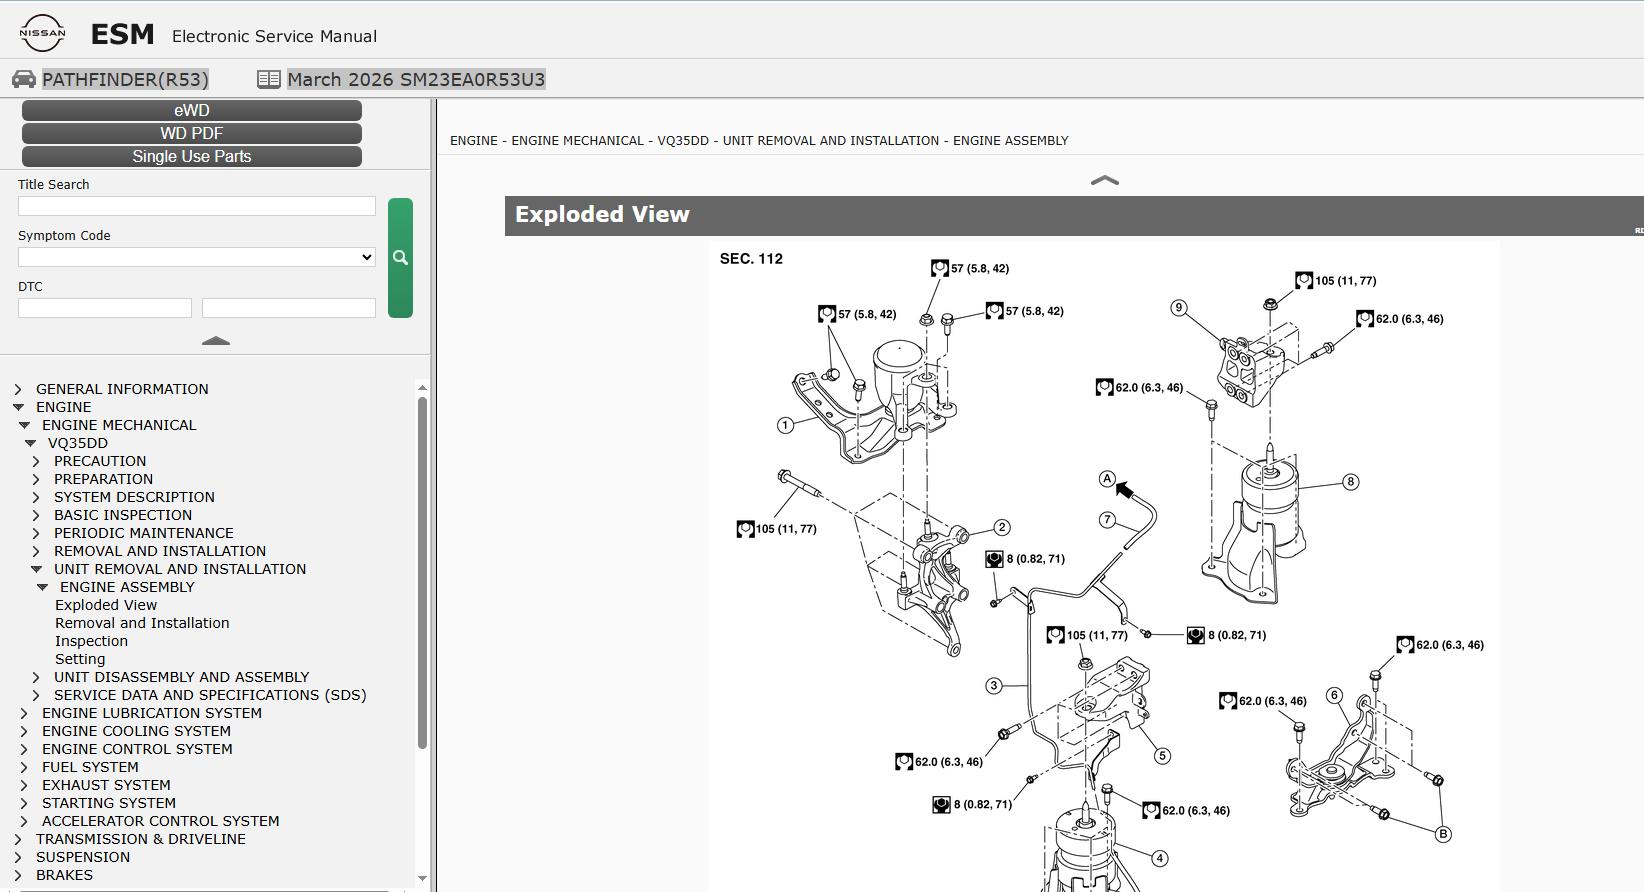Open the Single Use Parts button
This screenshot has width=1644, height=892.
pyautogui.click(x=192, y=156)
